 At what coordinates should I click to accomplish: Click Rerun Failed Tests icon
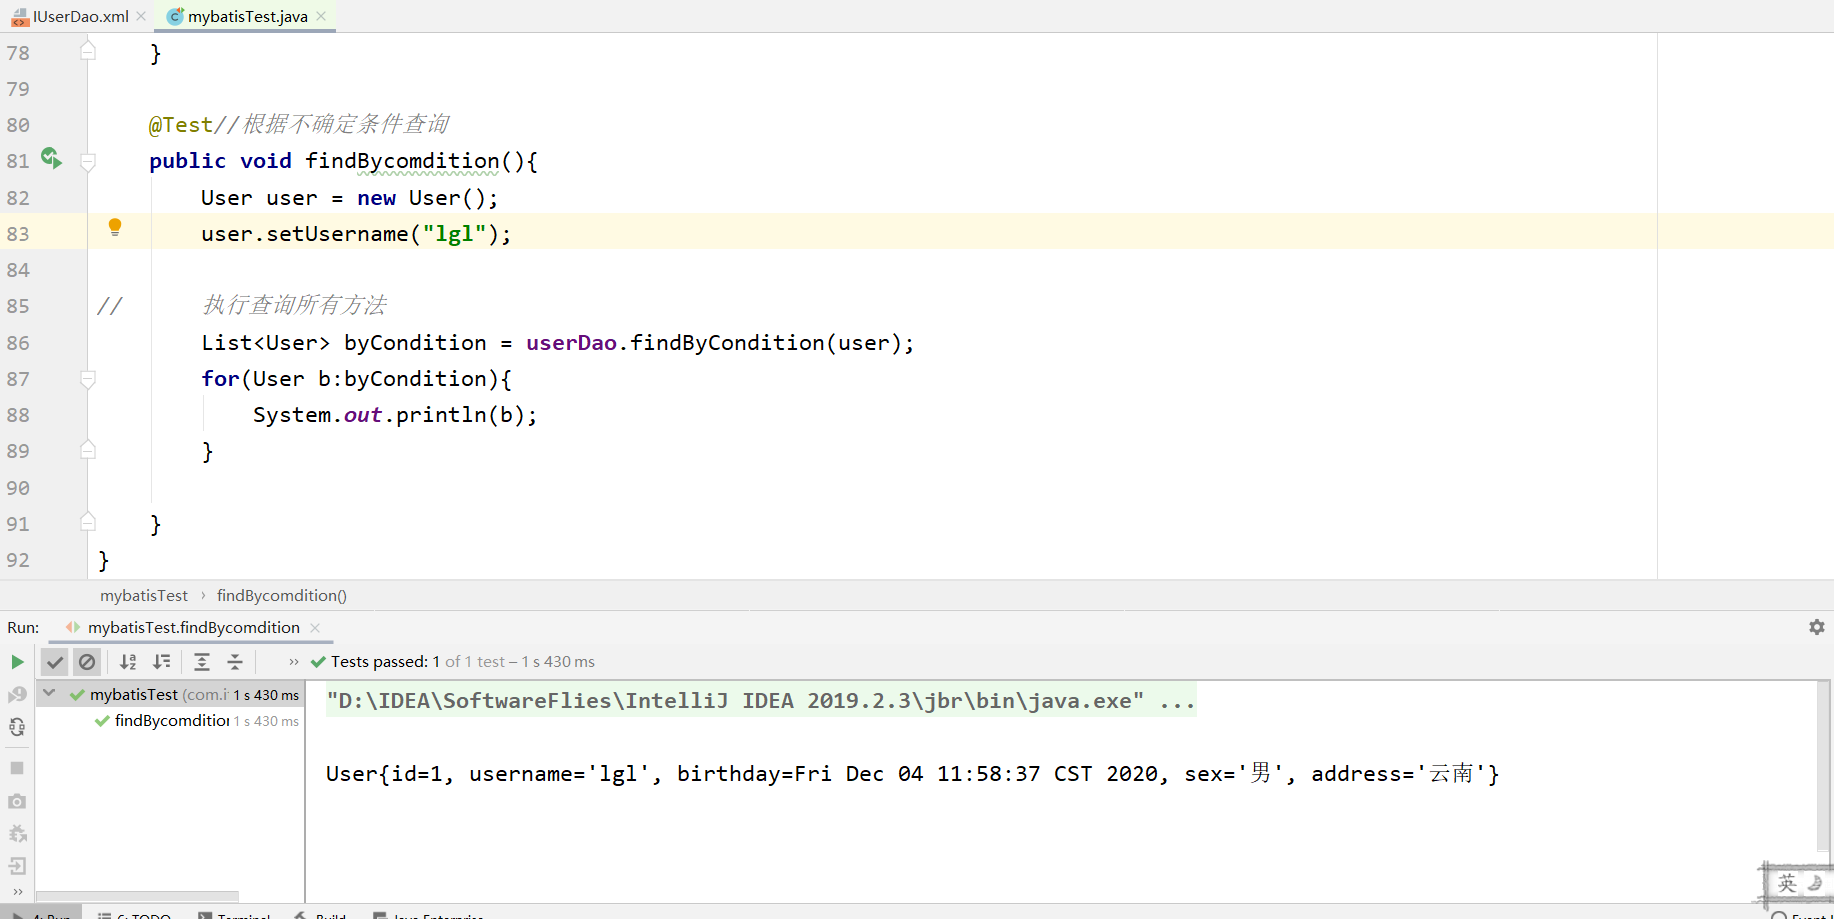click(x=17, y=694)
